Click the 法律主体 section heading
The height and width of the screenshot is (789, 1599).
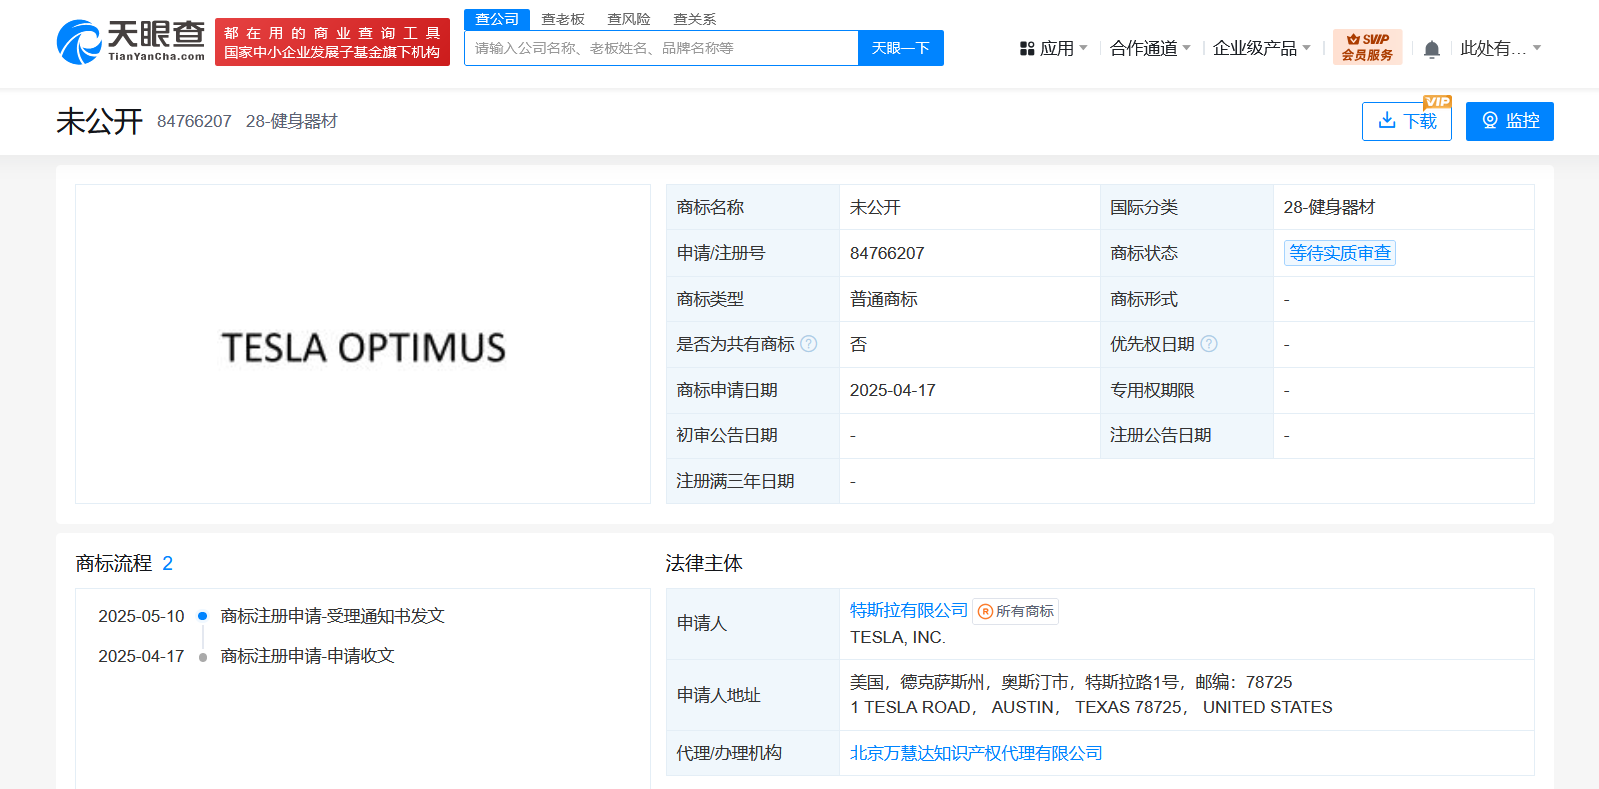[704, 563]
